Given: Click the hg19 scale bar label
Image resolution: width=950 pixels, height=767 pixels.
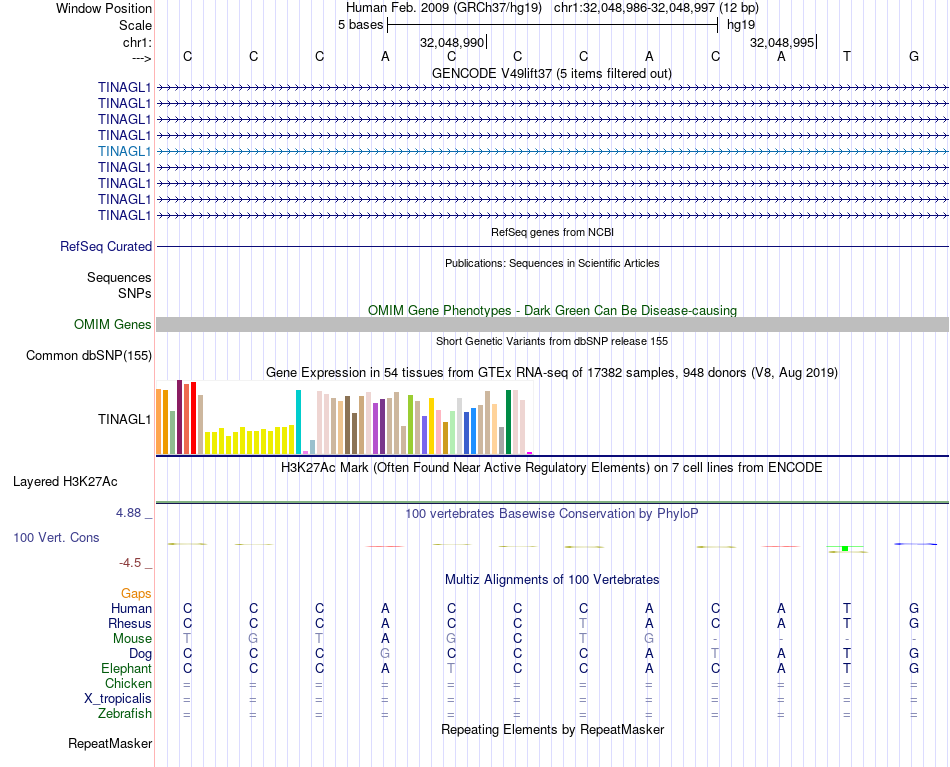Looking at the screenshot, I should (741, 24).
